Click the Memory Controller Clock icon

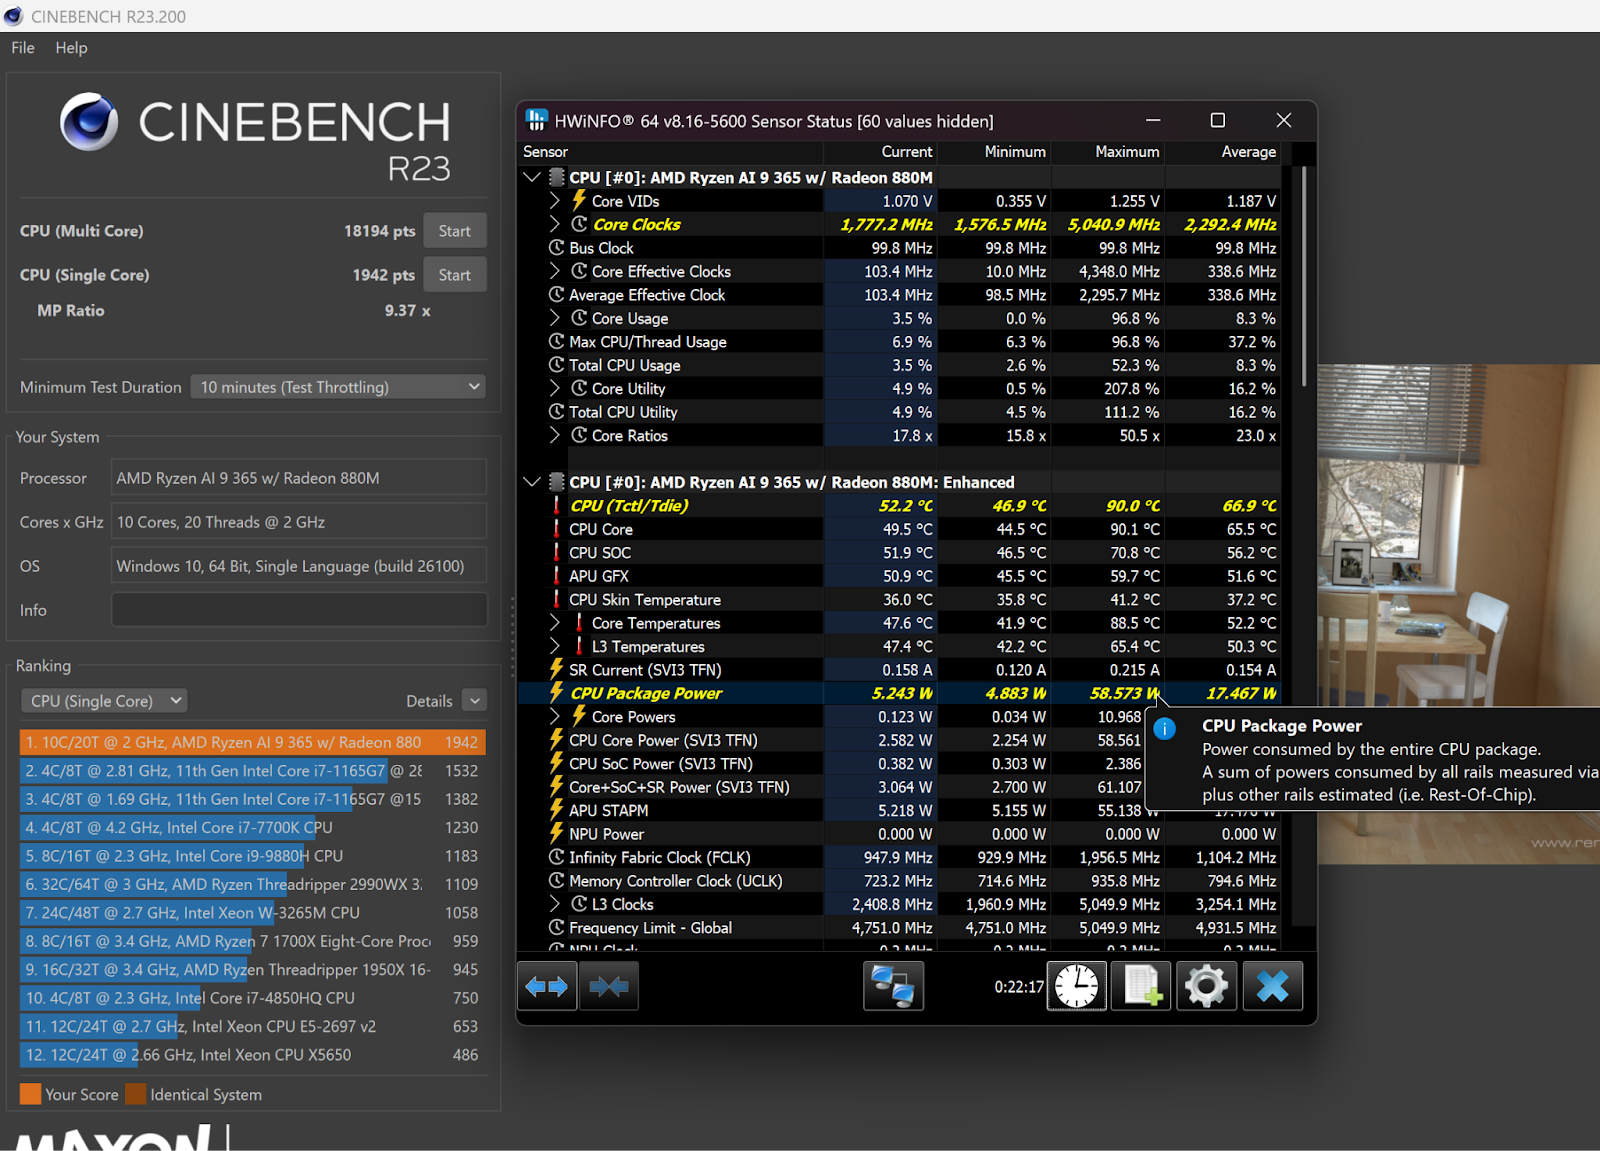[x=557, y=880]
